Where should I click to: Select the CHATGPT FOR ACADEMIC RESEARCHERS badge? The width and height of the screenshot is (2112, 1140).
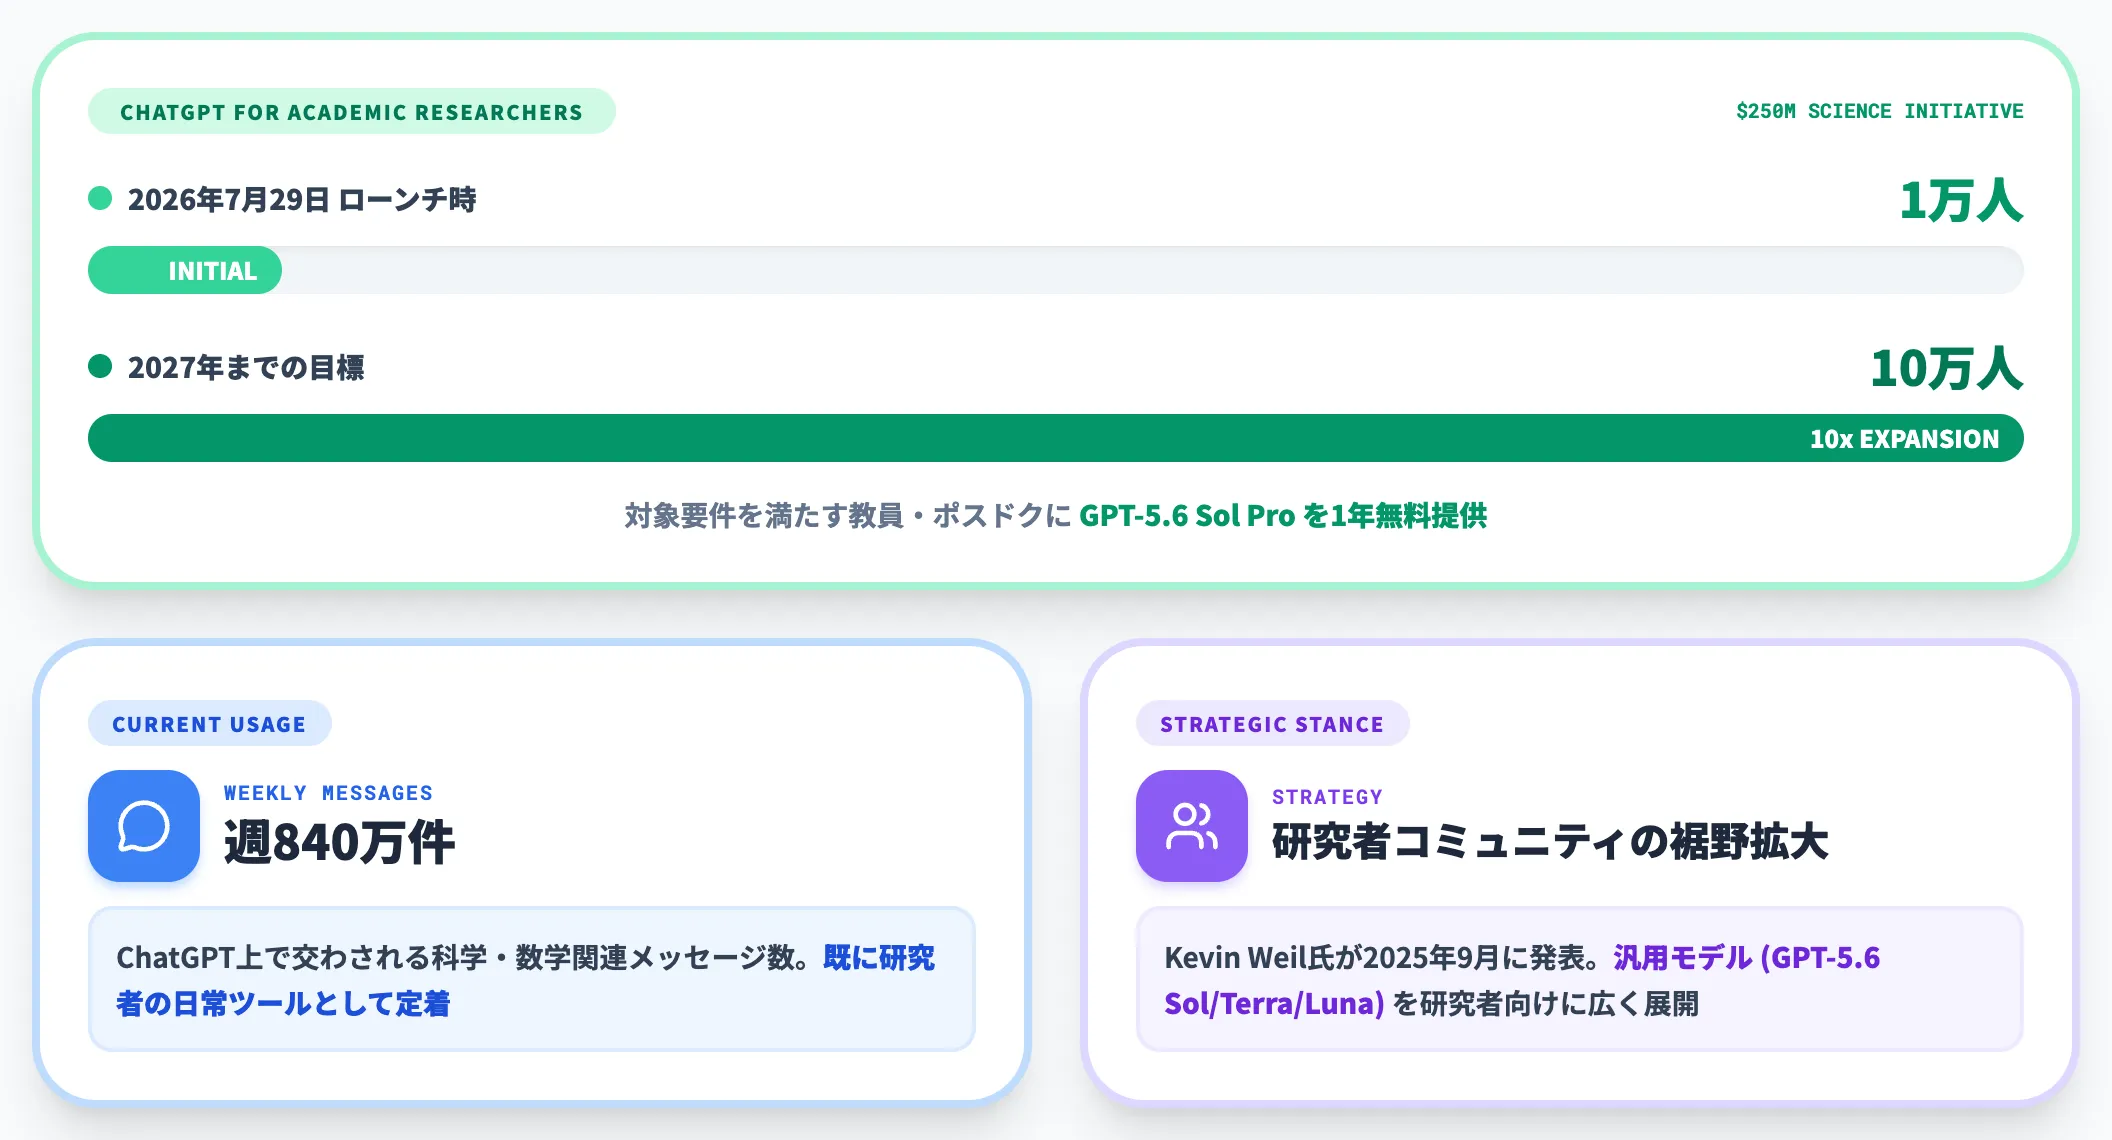[352, 111]
